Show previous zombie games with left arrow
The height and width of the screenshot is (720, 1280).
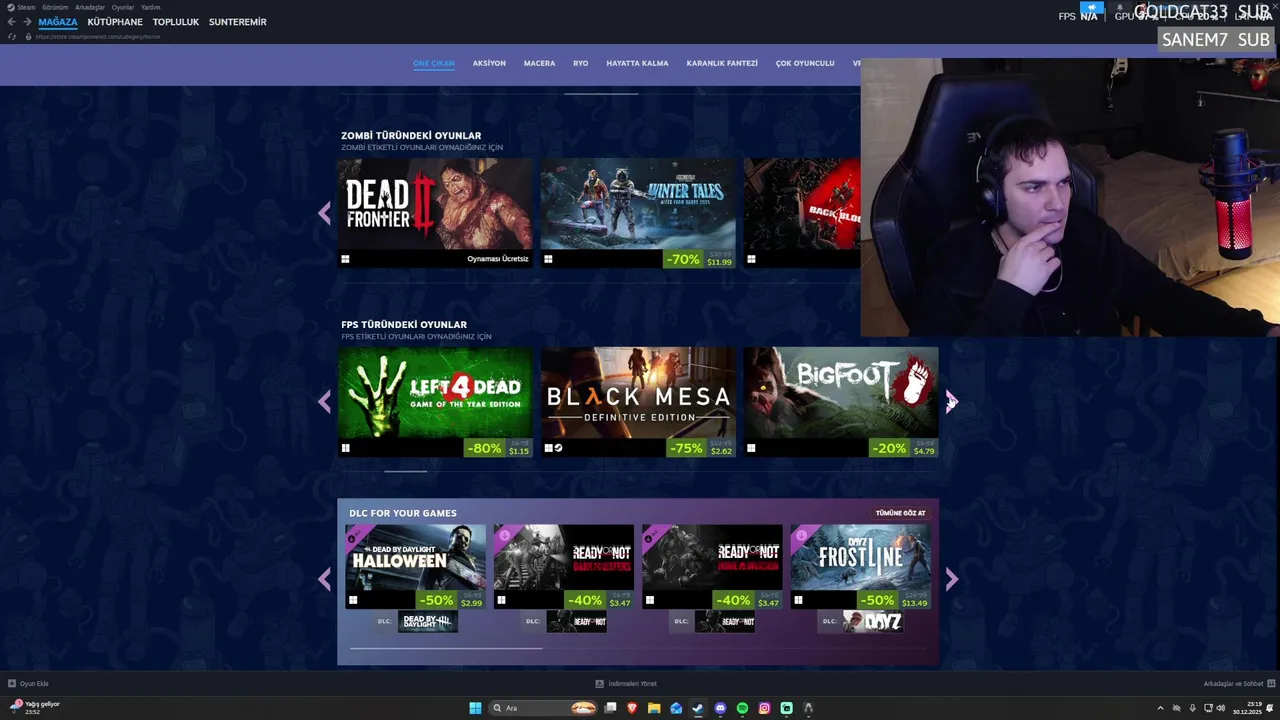pos(324,213)
